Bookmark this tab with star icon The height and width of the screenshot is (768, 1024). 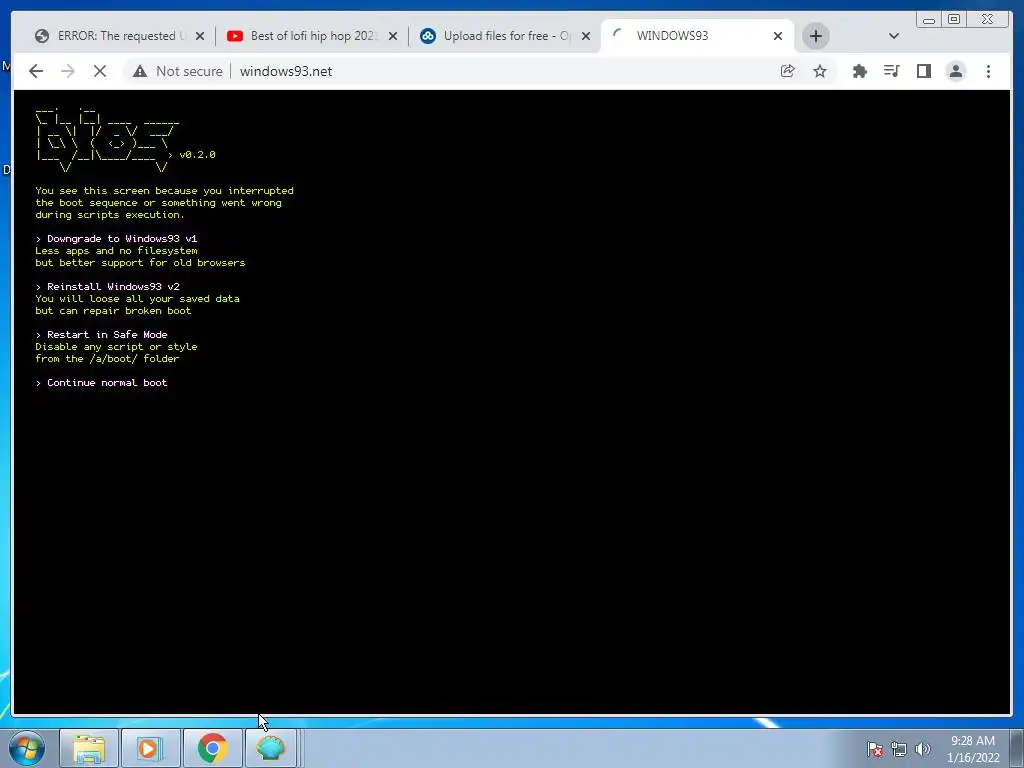tap(820, 71)
